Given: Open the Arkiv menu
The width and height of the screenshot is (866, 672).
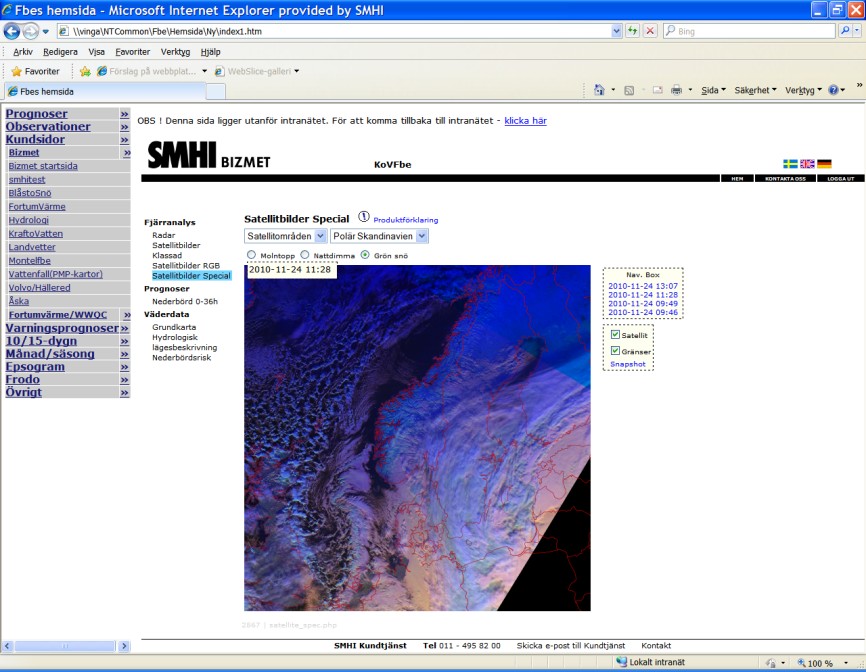Looking at the screenshot, I should (x=23, y=52).
